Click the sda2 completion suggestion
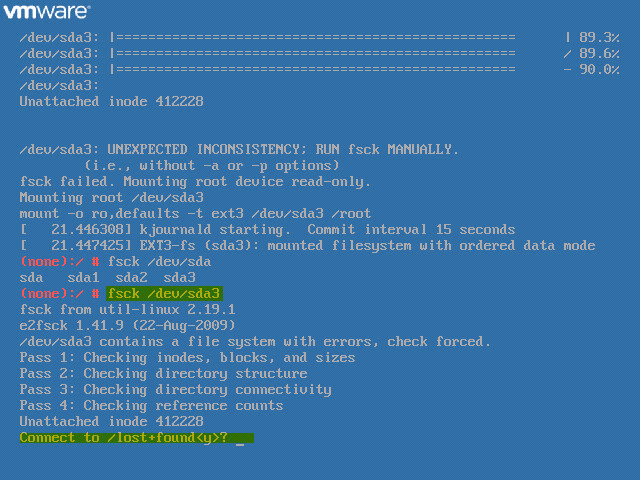Viewport: 640px width, 480px height. tap(131, 278)
